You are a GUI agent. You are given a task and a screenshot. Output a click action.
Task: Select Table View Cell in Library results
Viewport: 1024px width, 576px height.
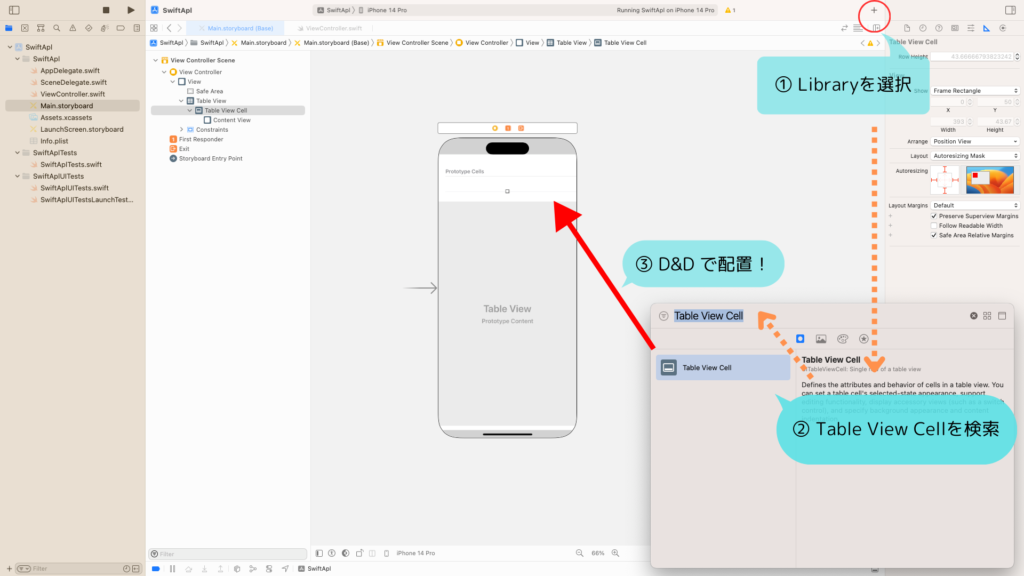723,368
